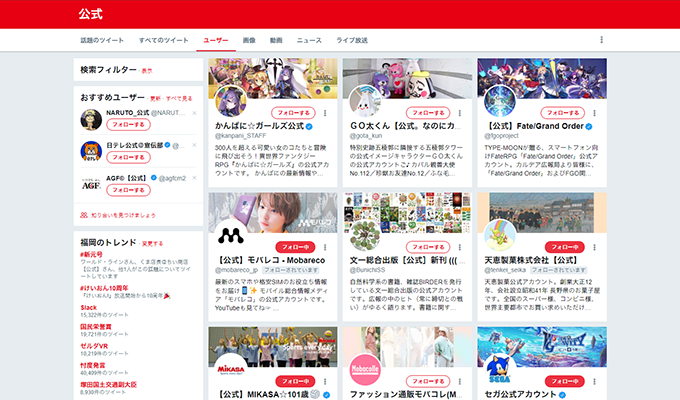680x400 pixels.
Task: Switch to すべてのツイート tab
Action: coord(163,40)
